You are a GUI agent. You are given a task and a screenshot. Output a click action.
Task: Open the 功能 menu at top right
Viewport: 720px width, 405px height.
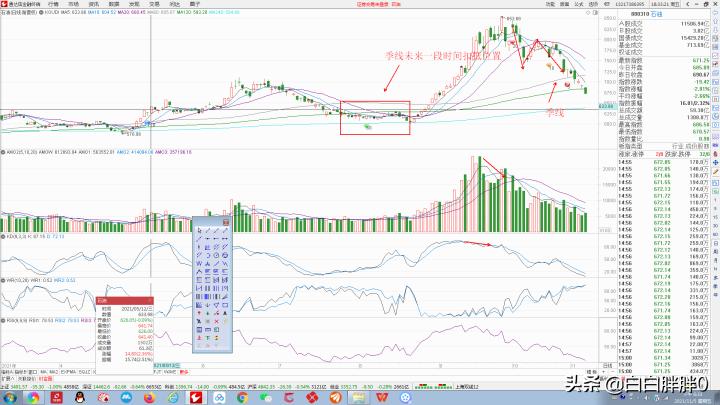point(550,4)
